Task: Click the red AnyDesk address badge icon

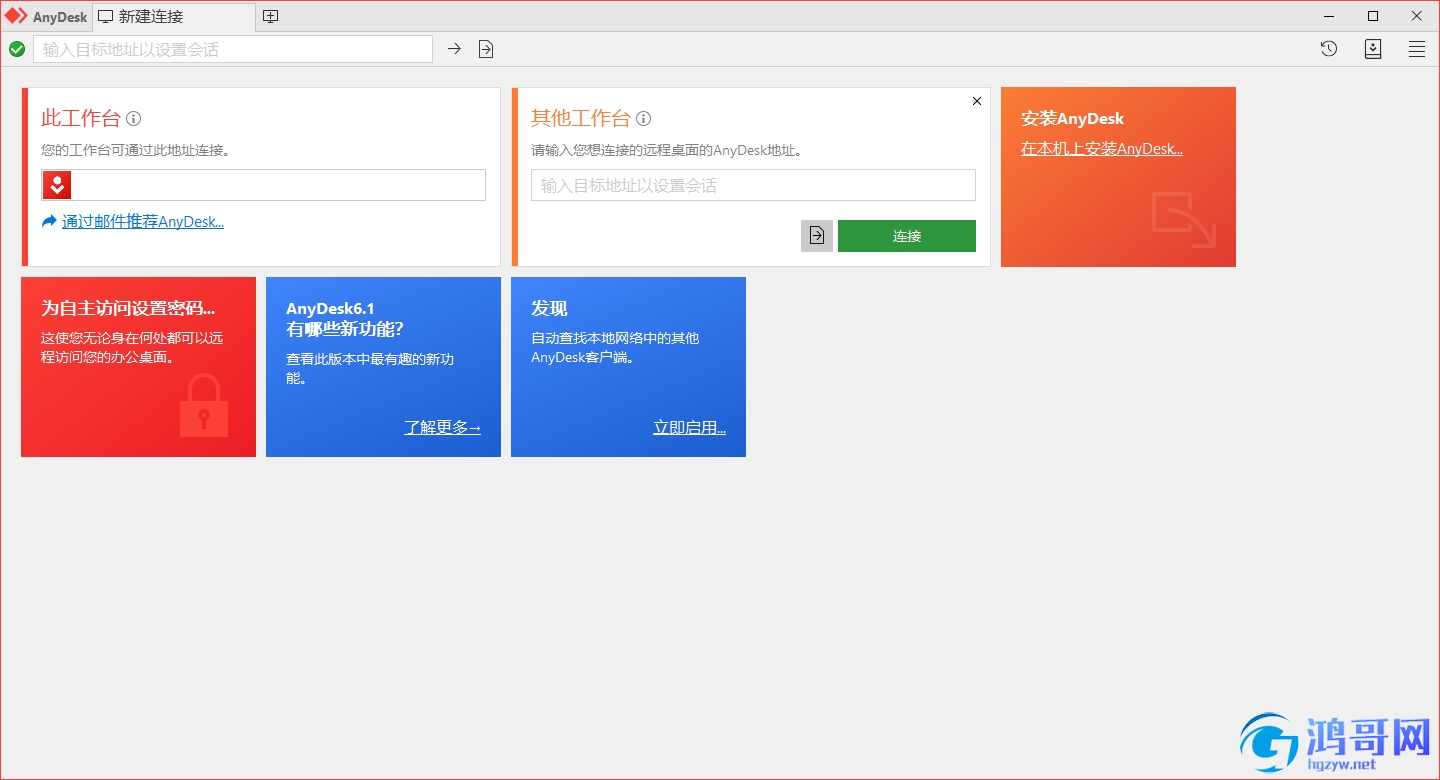Action: point(57,185)
